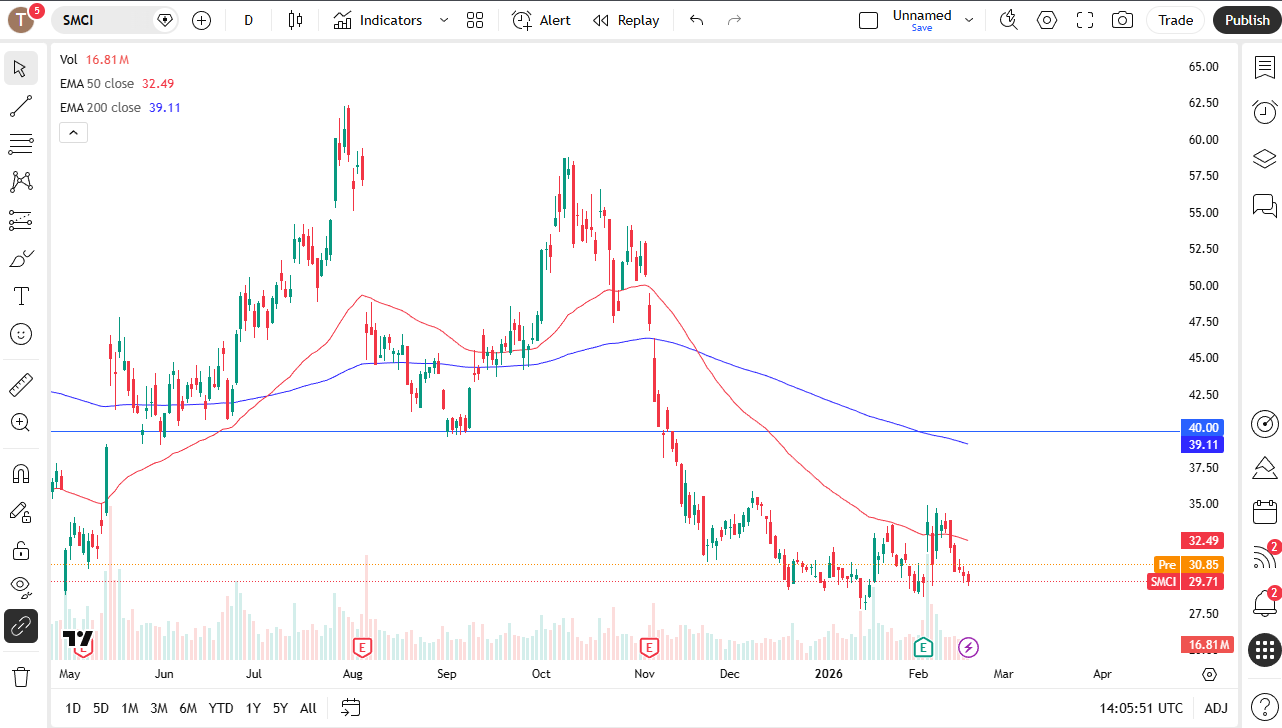
Task: Select the 5Y time range
Action: point(281,708)
